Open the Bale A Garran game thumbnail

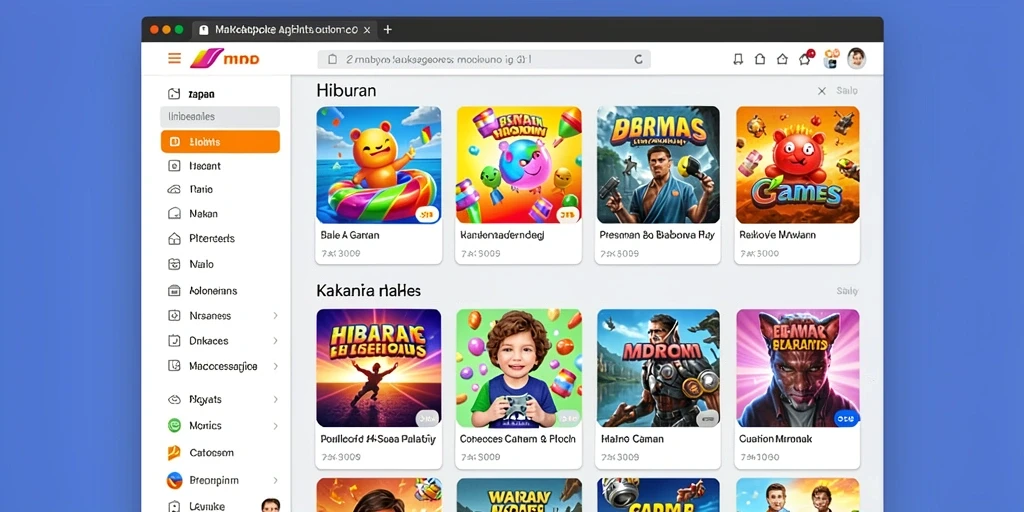click(379, 165)
